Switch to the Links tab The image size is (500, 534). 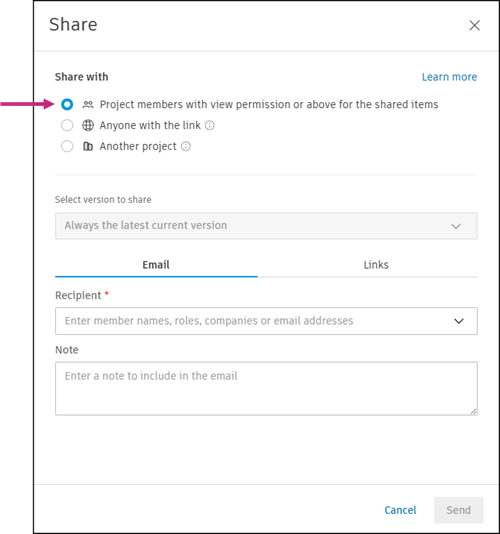pyautogui.click(x=376, y=265)
